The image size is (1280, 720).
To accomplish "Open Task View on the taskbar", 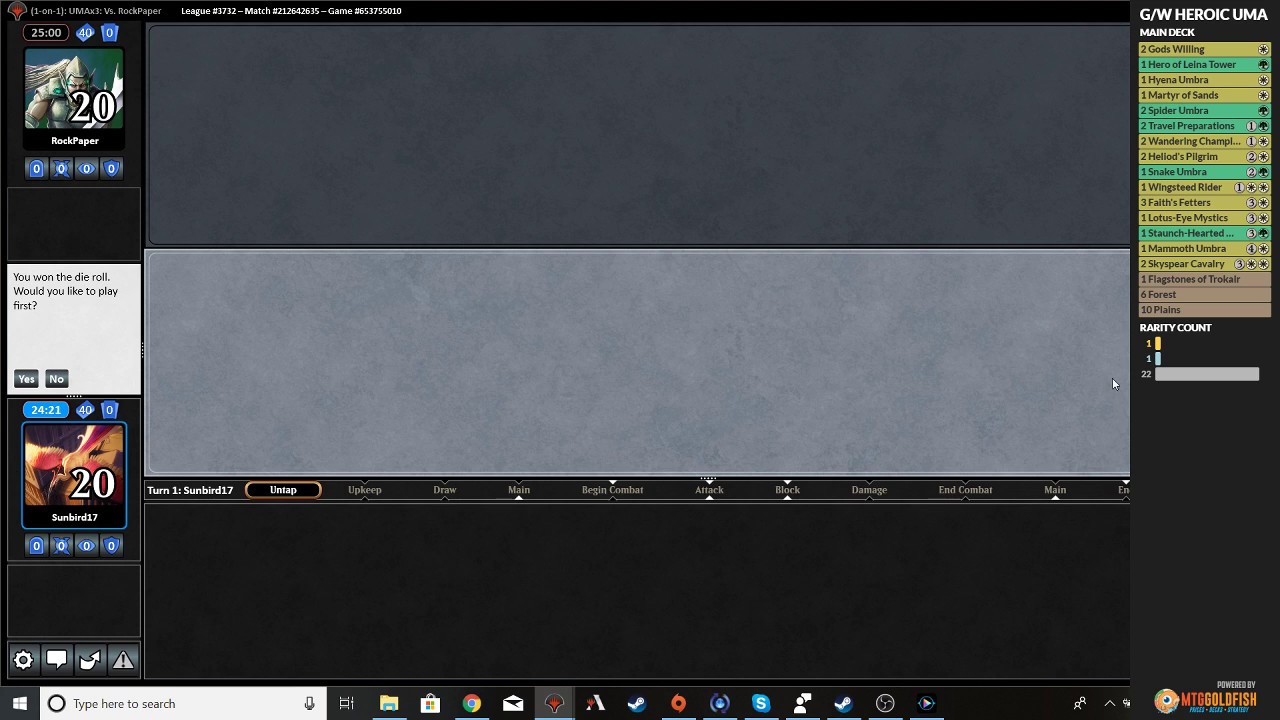I will pyautogui.click(x=346, y=704).
